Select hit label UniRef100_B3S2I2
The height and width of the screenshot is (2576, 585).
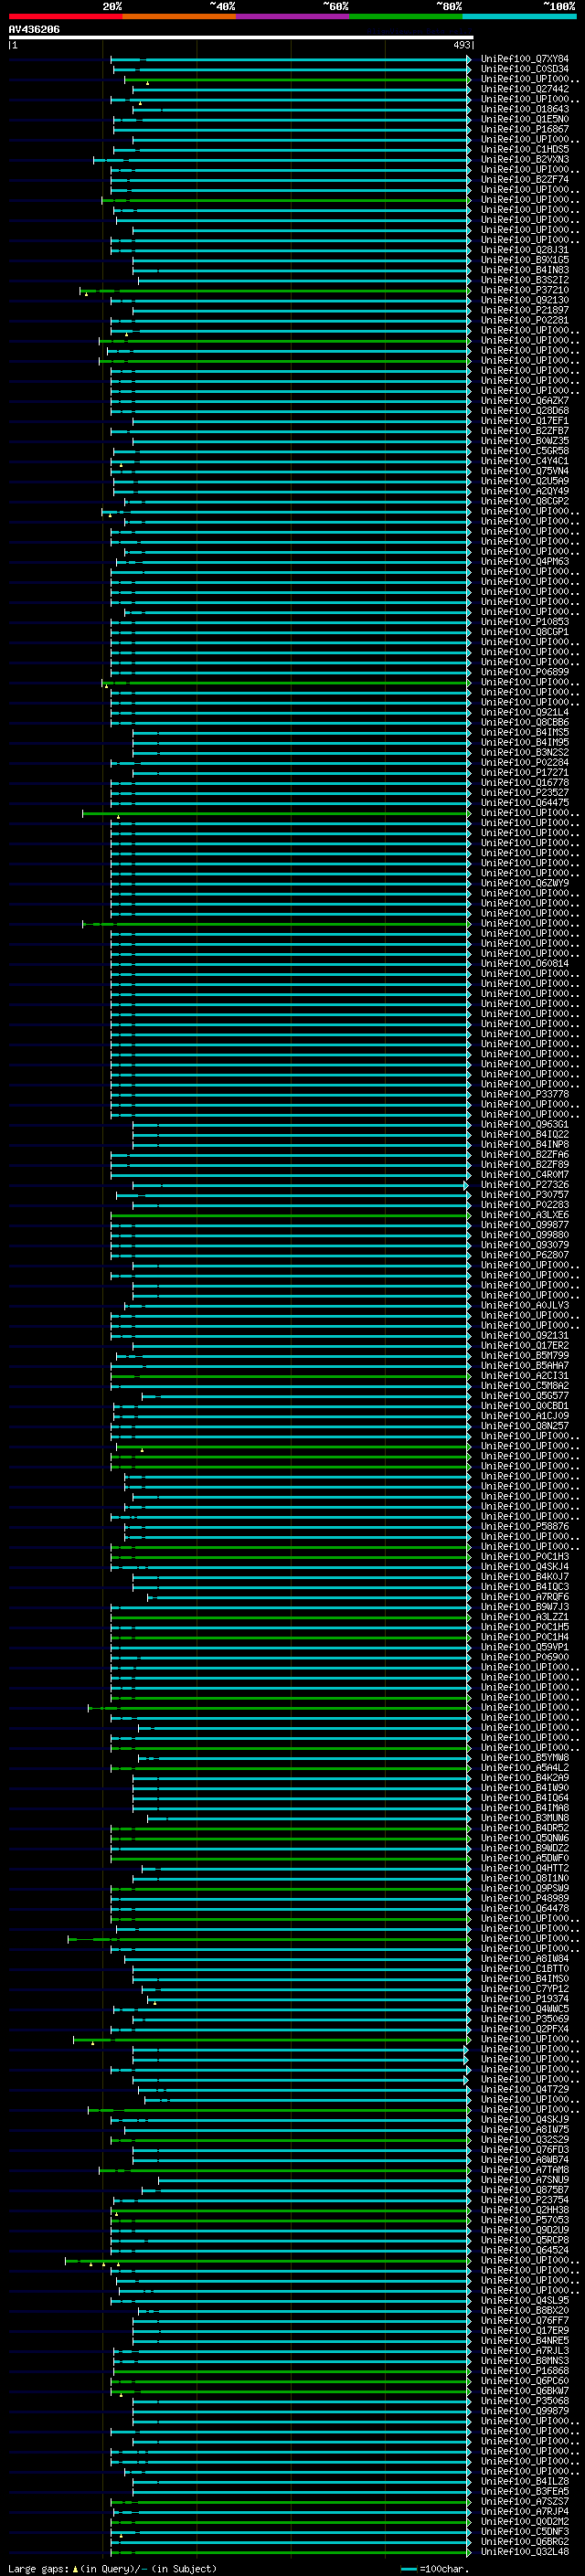525,280
